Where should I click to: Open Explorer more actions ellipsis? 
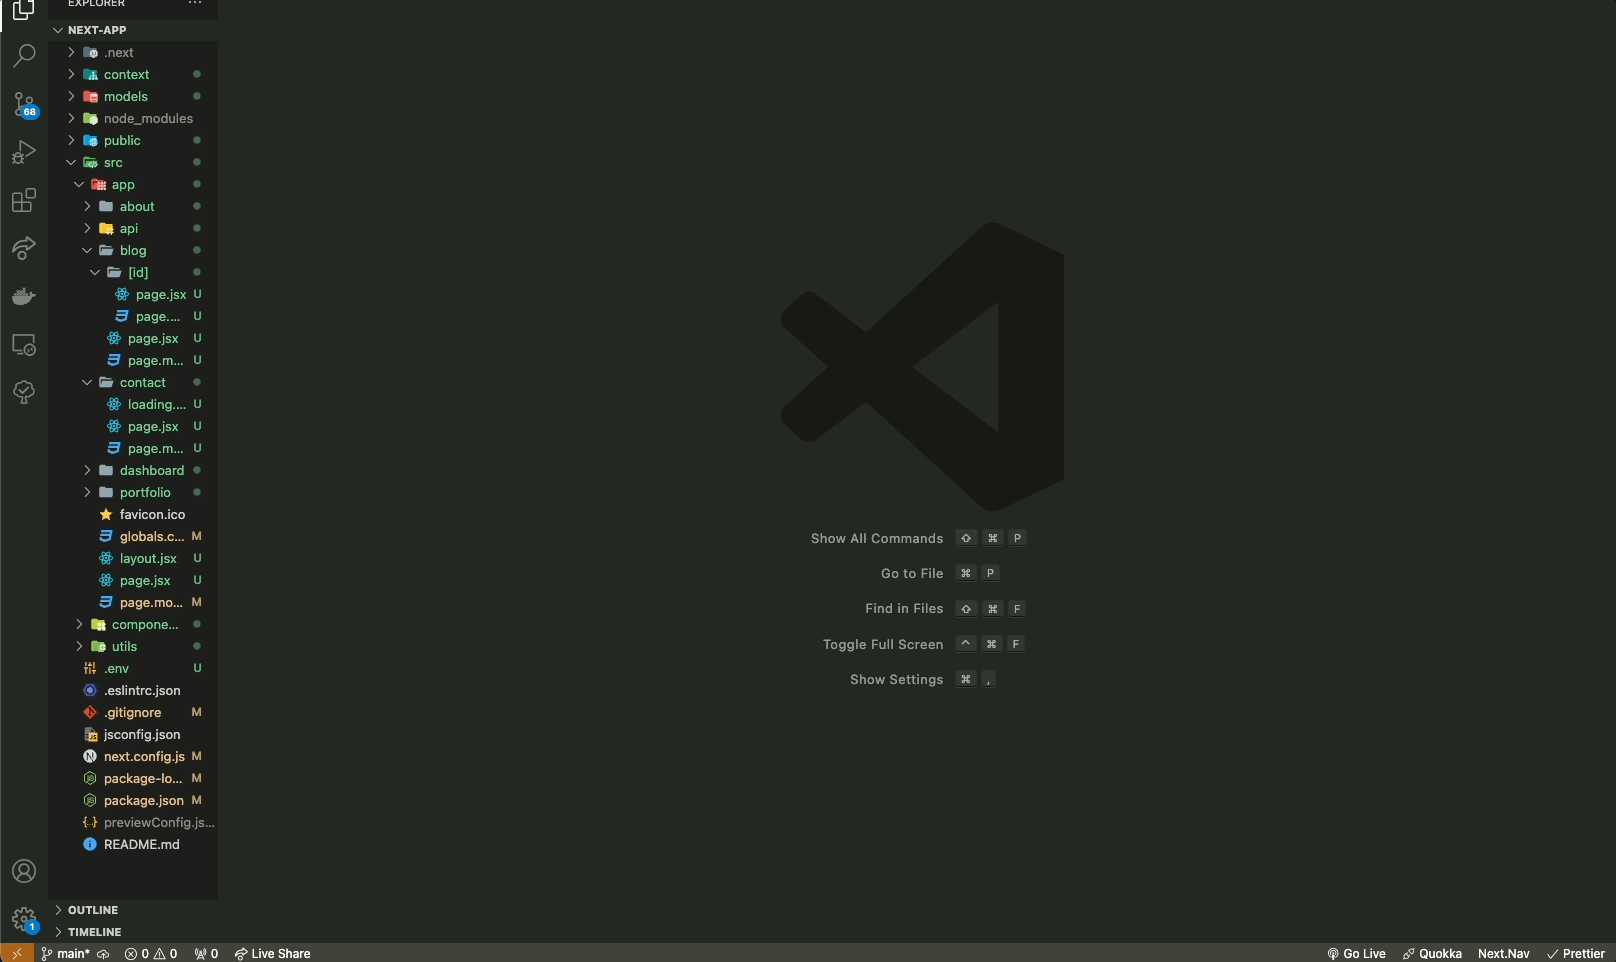click(195, 4)
